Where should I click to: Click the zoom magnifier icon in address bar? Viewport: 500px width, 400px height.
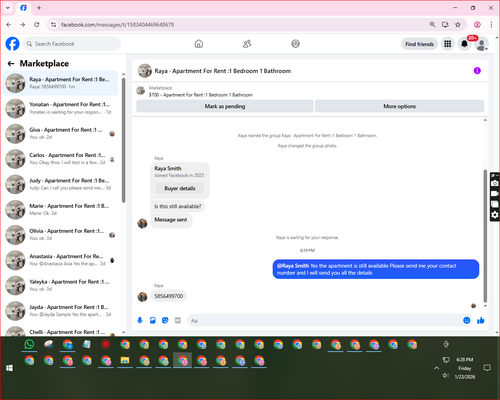pyautogui.click(x=432, y=24)
